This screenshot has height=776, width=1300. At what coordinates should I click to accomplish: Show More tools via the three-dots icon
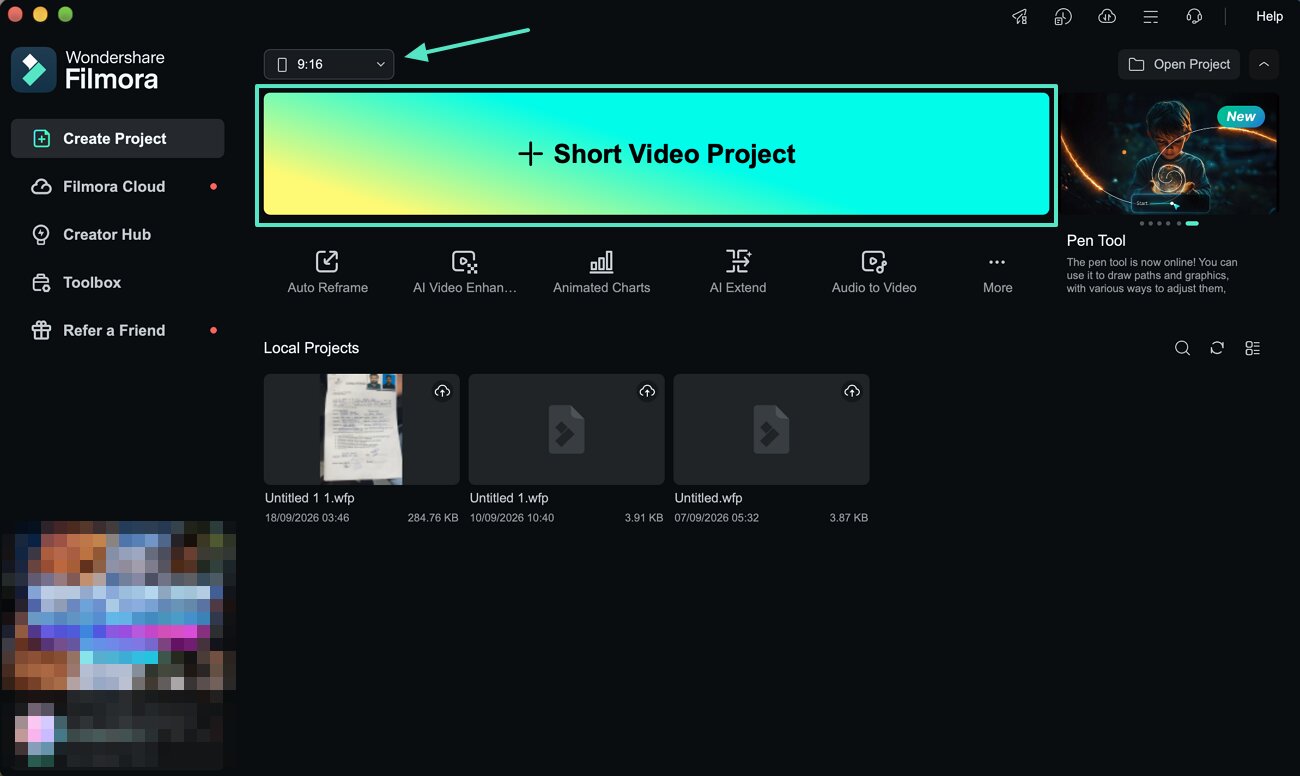click(x=997, y=272)
